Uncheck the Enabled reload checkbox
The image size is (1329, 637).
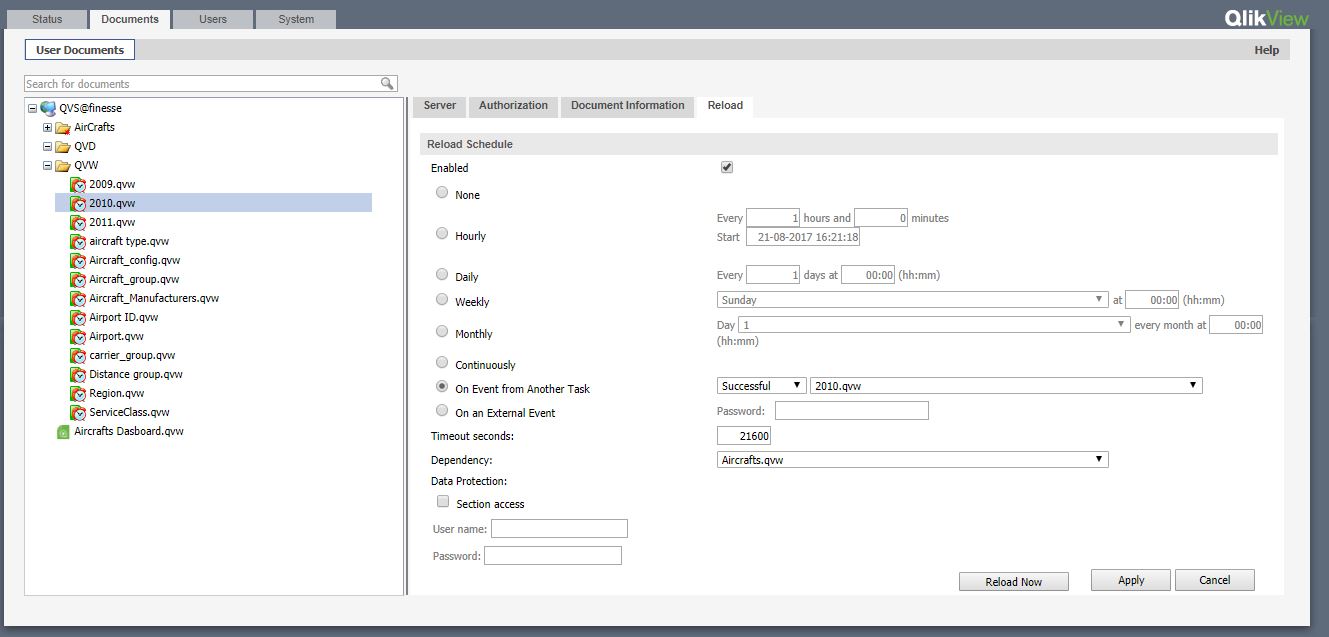click(727, 168)
